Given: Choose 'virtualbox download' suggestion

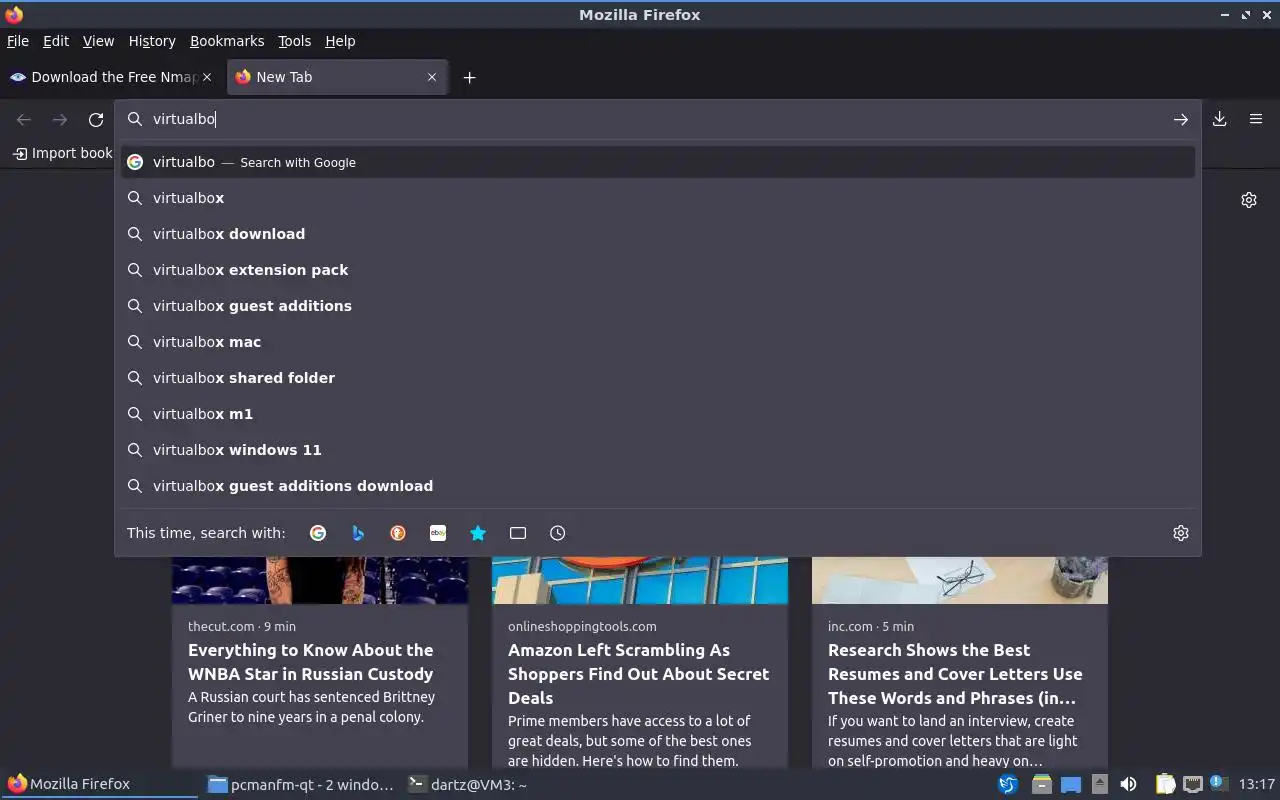Looking at the screenshot, I should pos(658,234).
